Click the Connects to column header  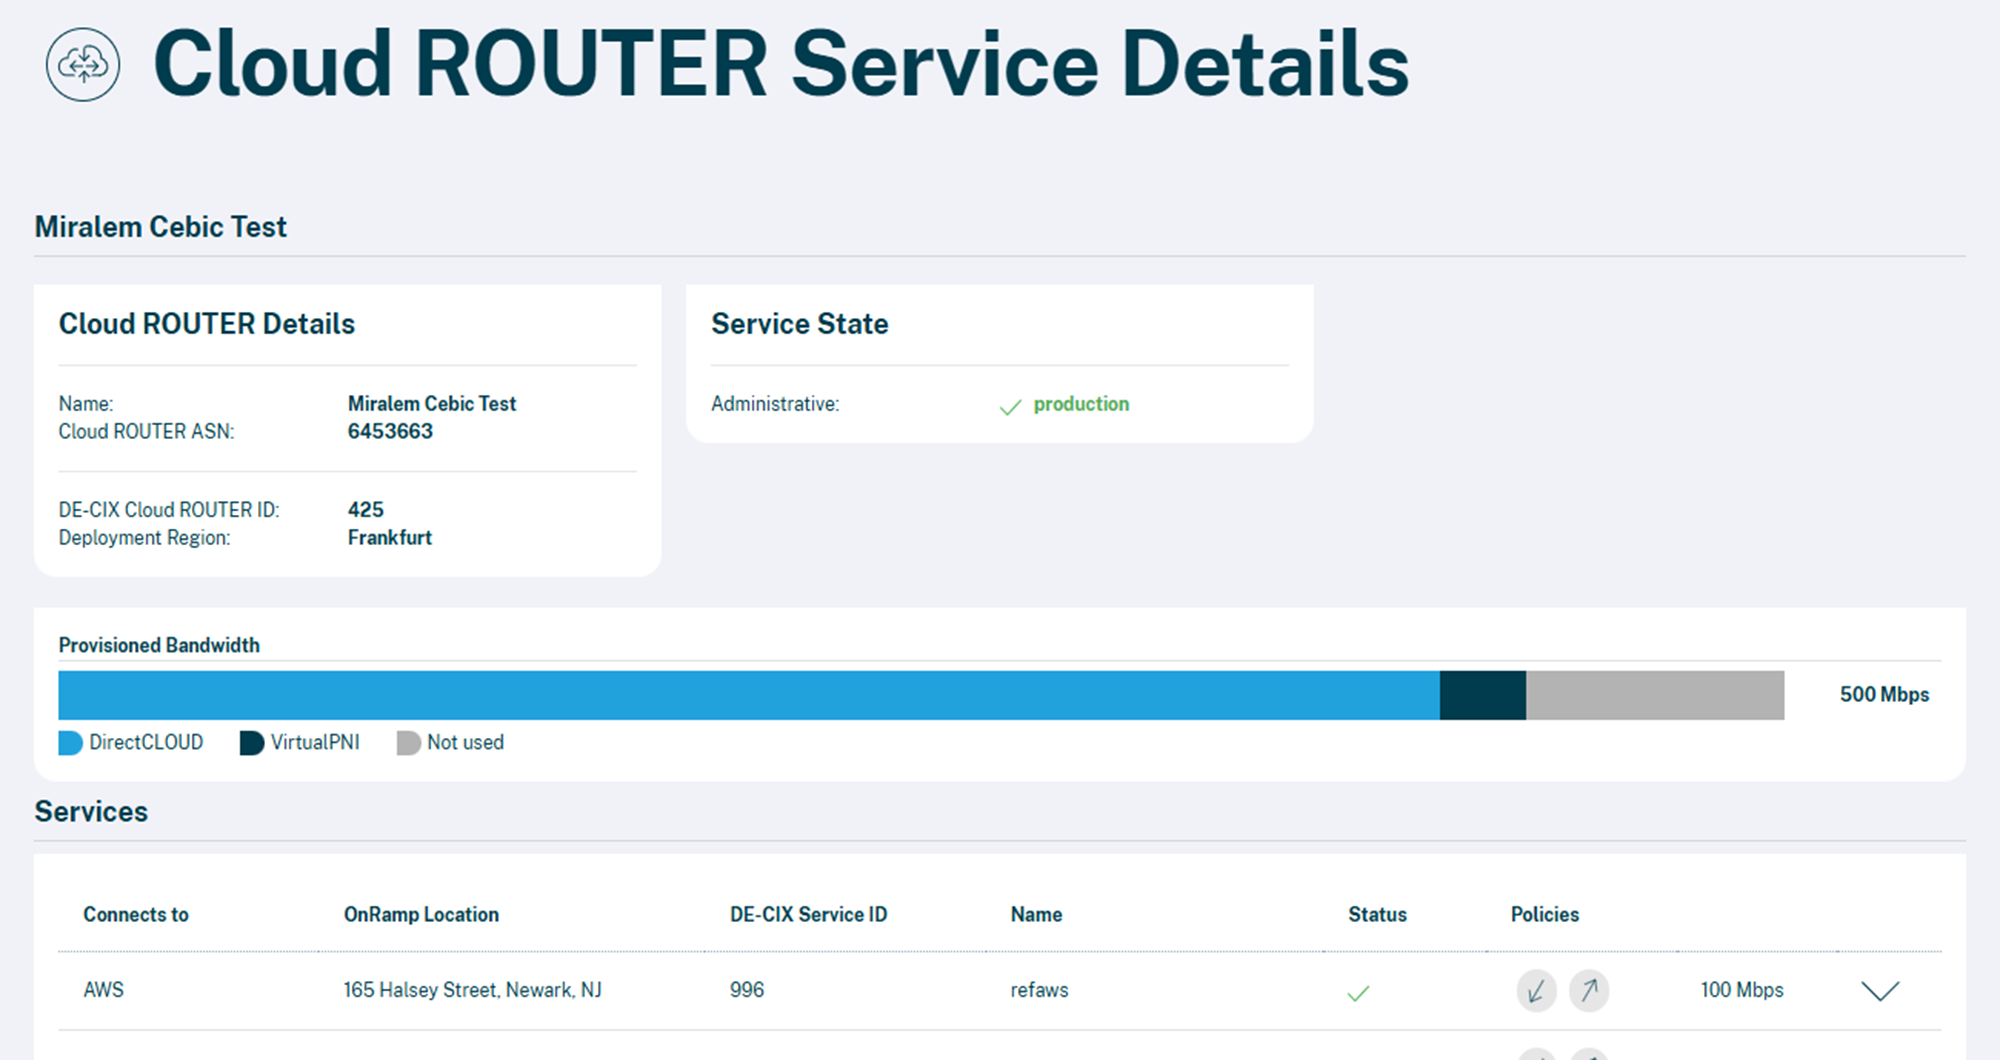click(x=136, y=915)
